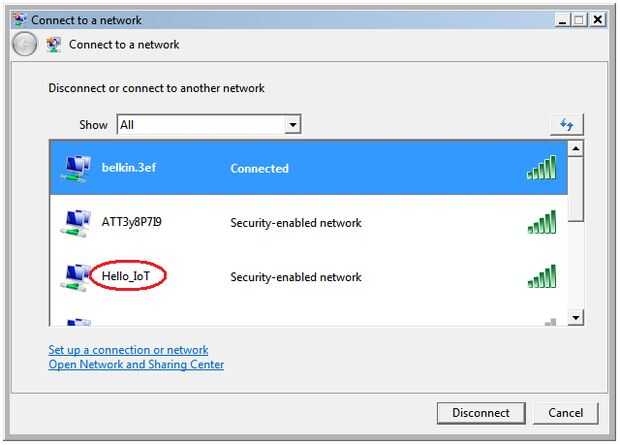620x445 pixels.
Task: Click the Hello_IoT network computer icon
Action: click(x=75, y=277)
